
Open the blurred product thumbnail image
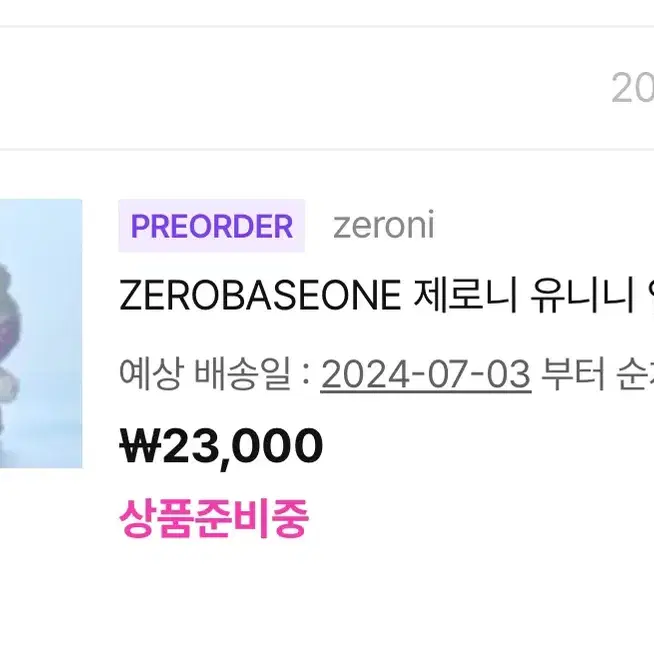41,333
